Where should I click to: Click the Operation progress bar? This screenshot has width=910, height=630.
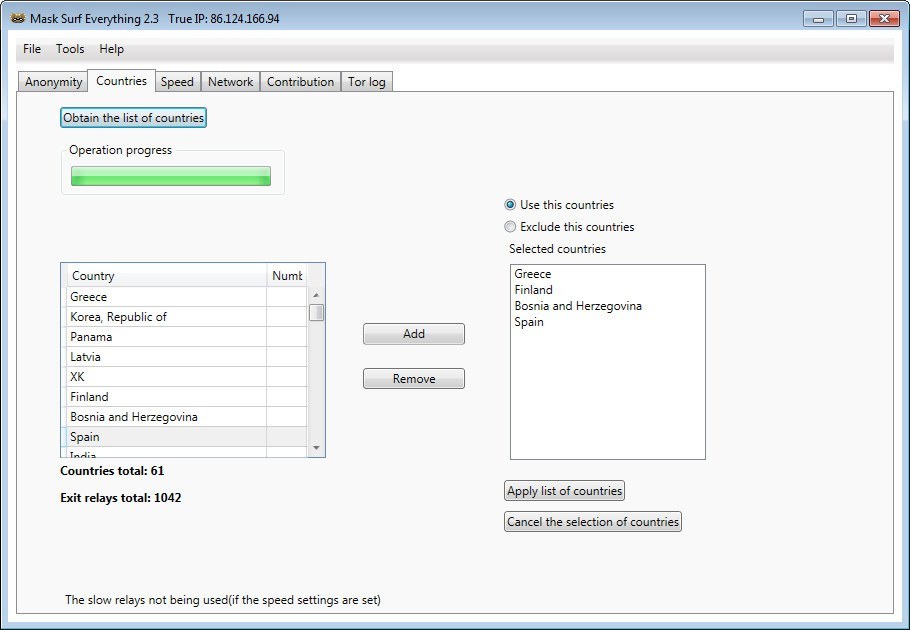[x=171, y=176]
